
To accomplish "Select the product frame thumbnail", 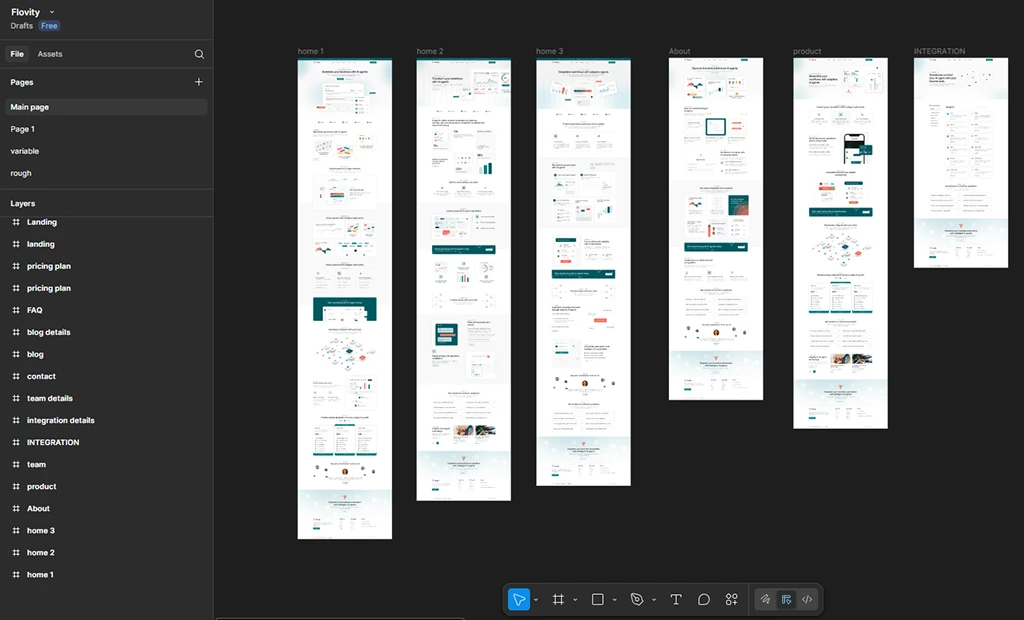I will pyautogui.click(x=840, y=243).
